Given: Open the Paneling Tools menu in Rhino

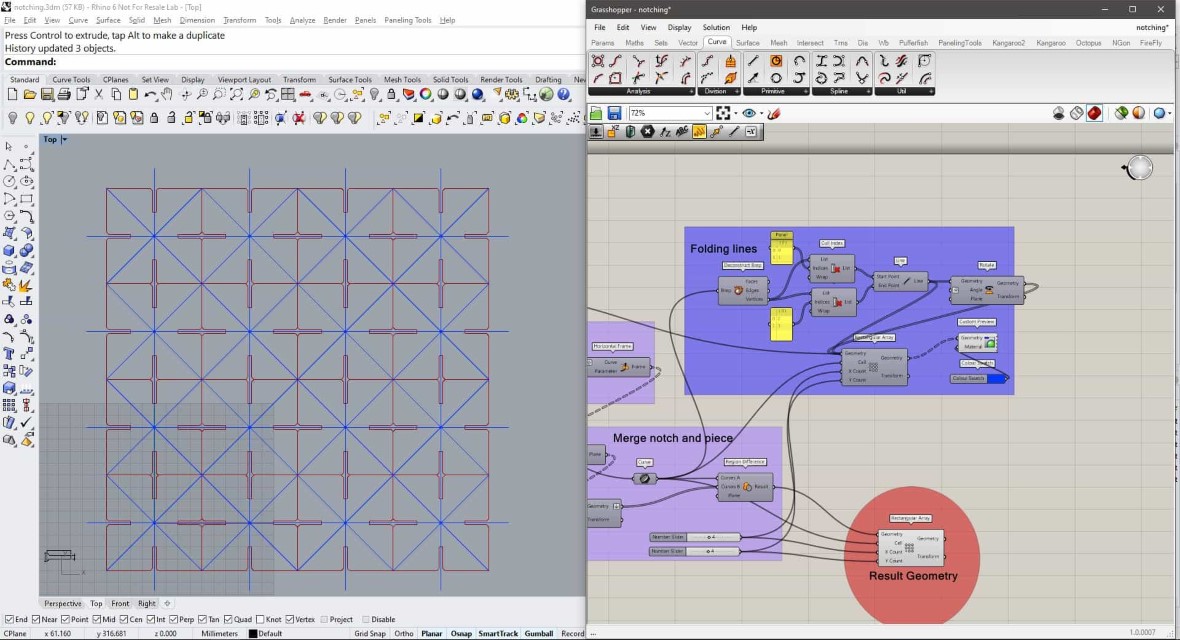Looking at the screenshot, I should (407, 20).
